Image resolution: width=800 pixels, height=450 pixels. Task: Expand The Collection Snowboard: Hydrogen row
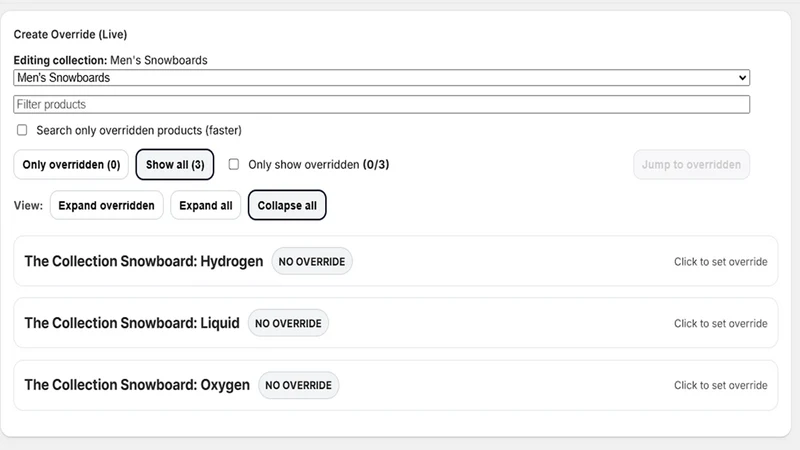pyautogui.click(x=395, y=261)
